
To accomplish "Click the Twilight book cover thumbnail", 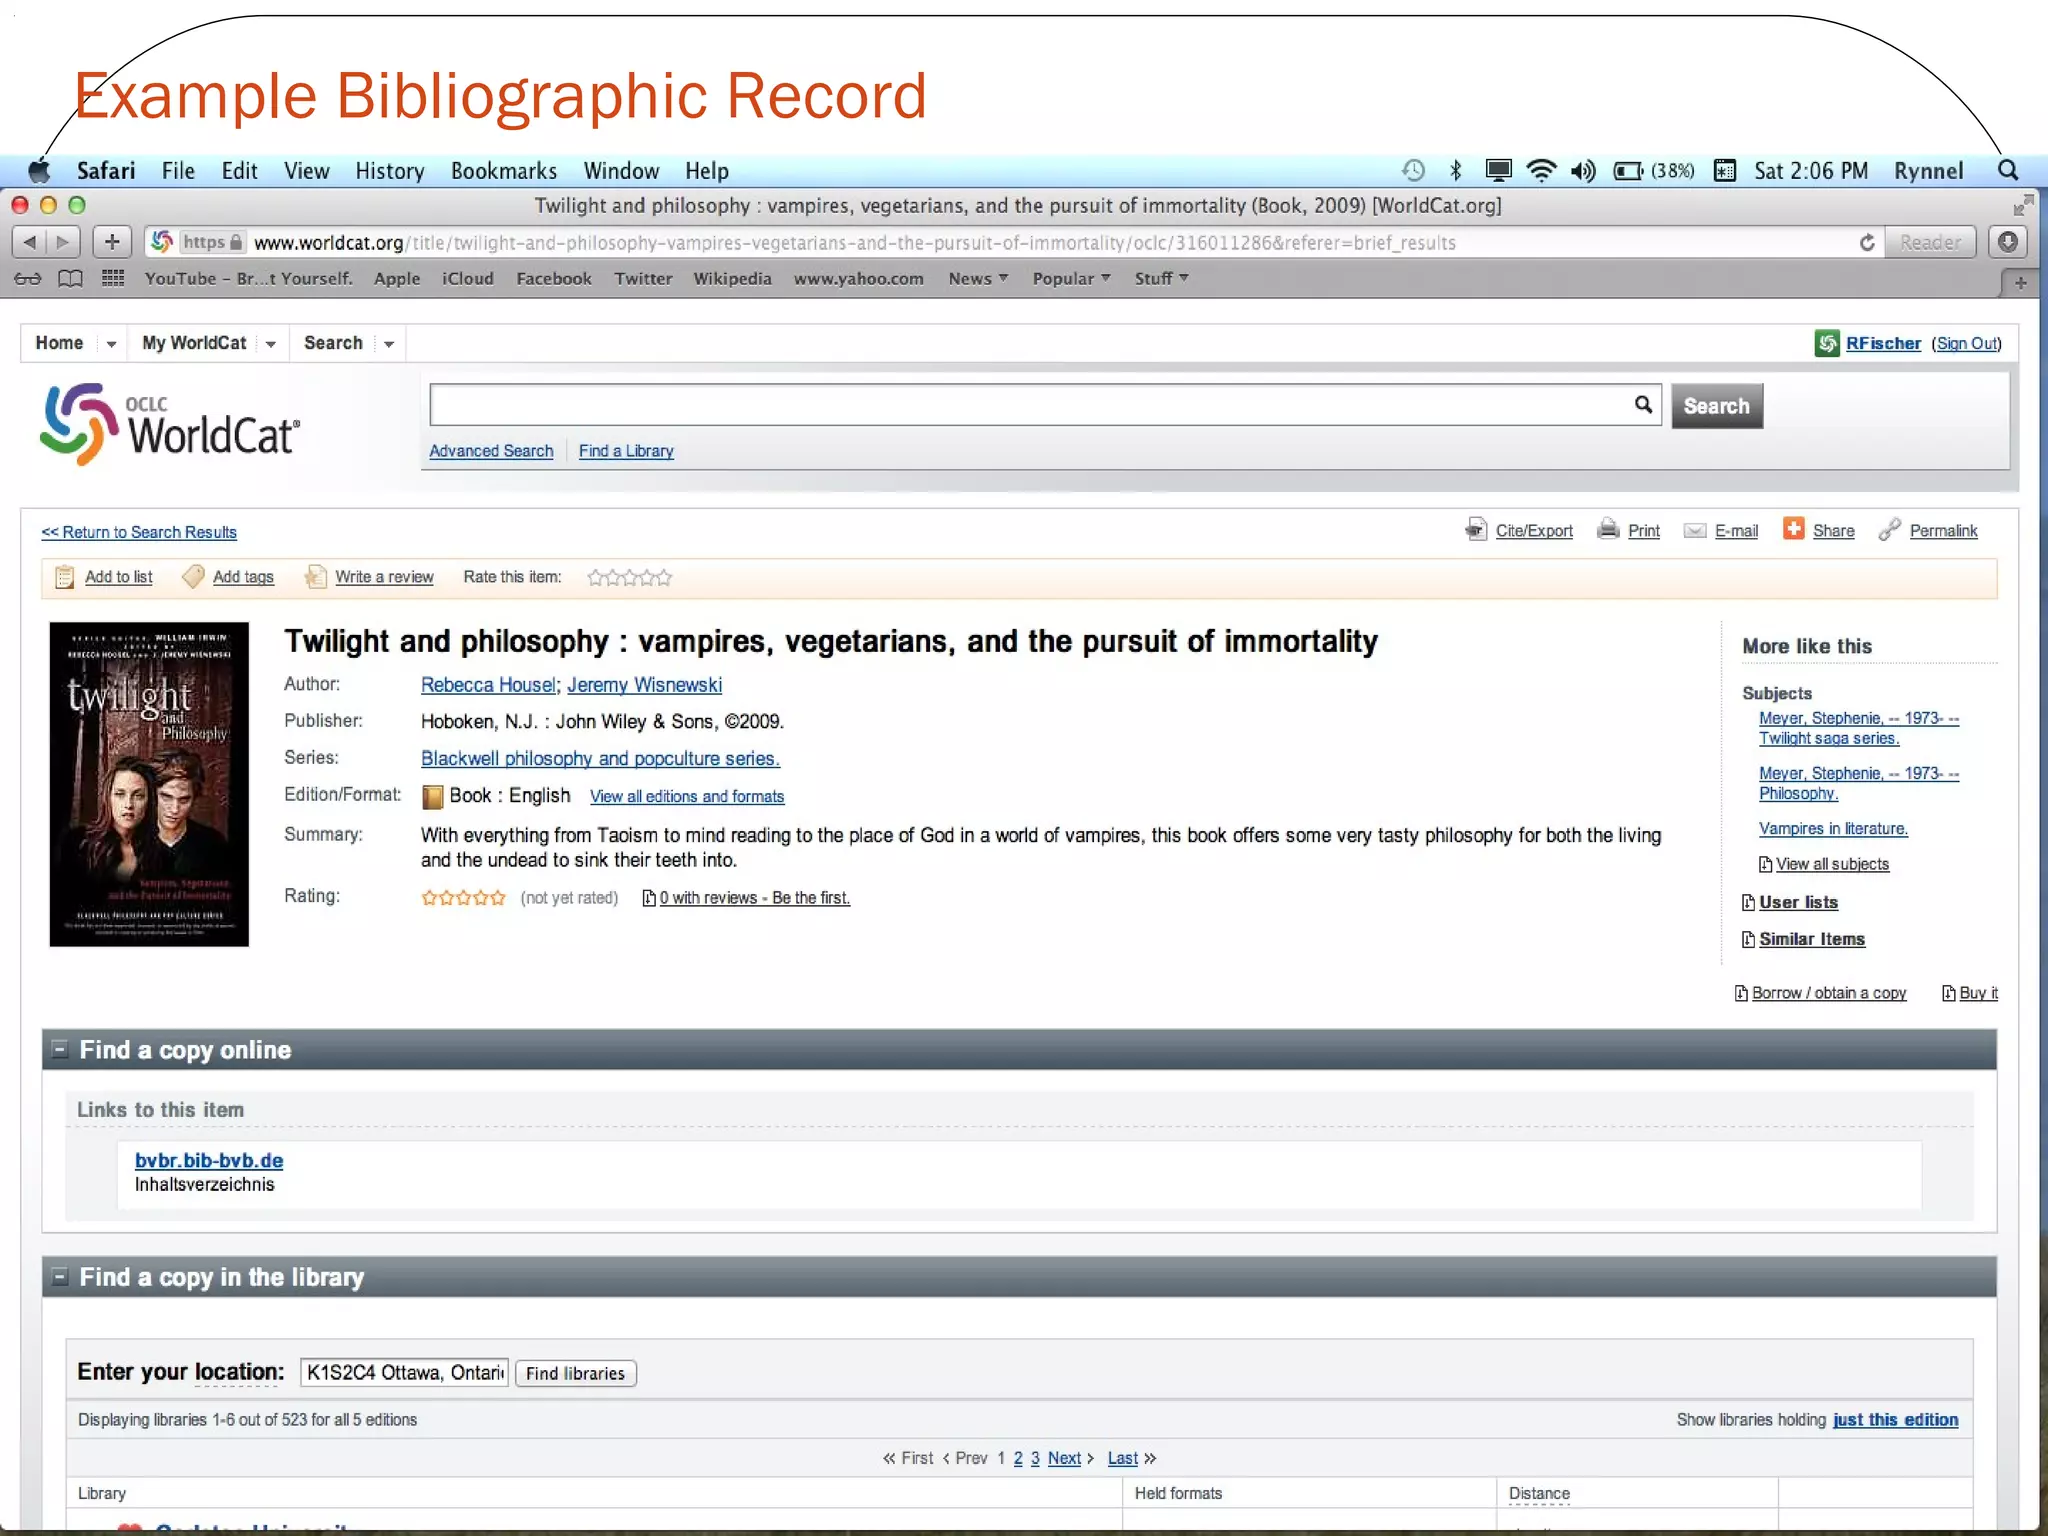I will (x=149, y=784).
